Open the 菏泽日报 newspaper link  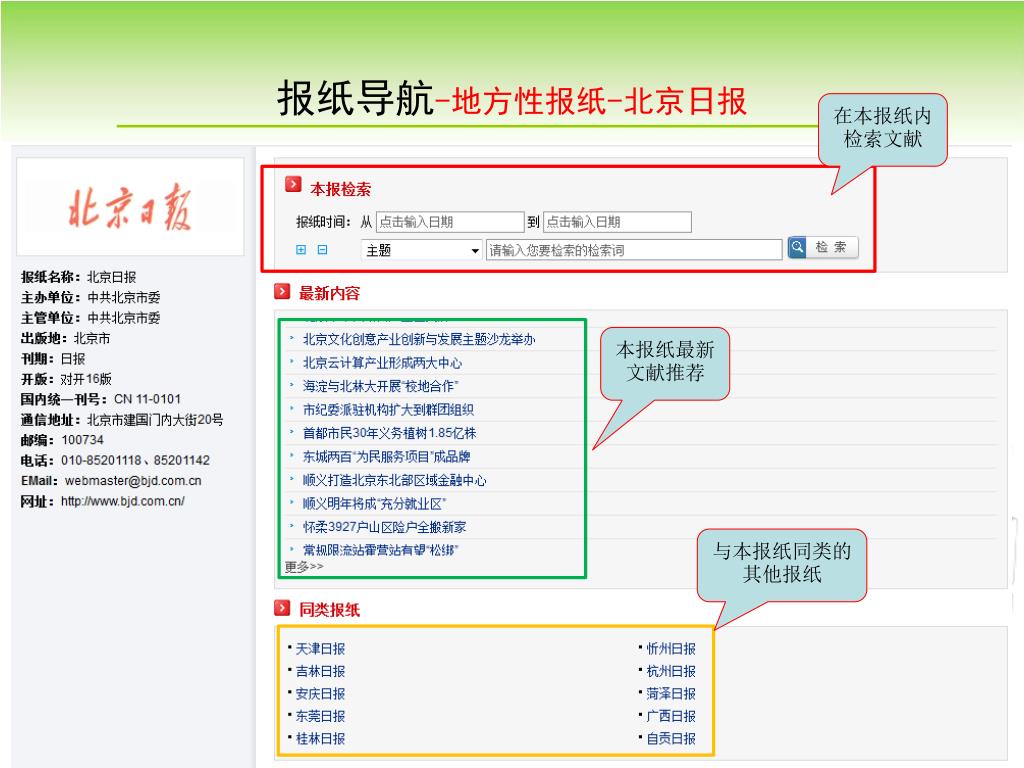click(x=671, y=694)
